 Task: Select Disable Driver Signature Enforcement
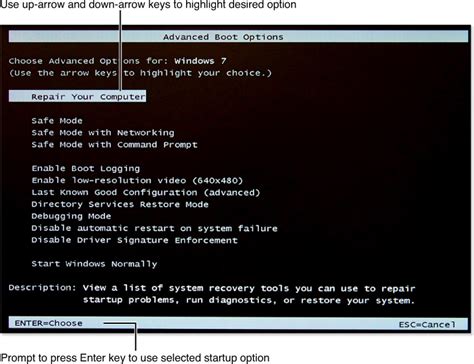point(134,240)
